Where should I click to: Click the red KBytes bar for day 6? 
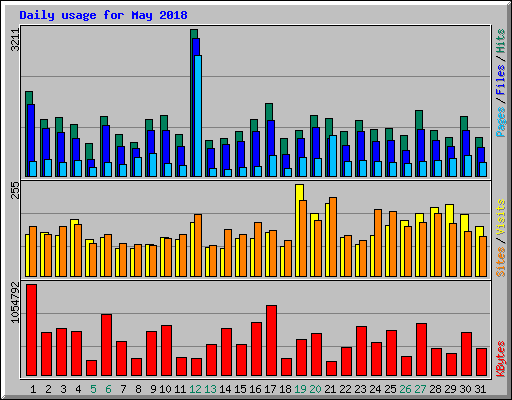coord(106,345)
